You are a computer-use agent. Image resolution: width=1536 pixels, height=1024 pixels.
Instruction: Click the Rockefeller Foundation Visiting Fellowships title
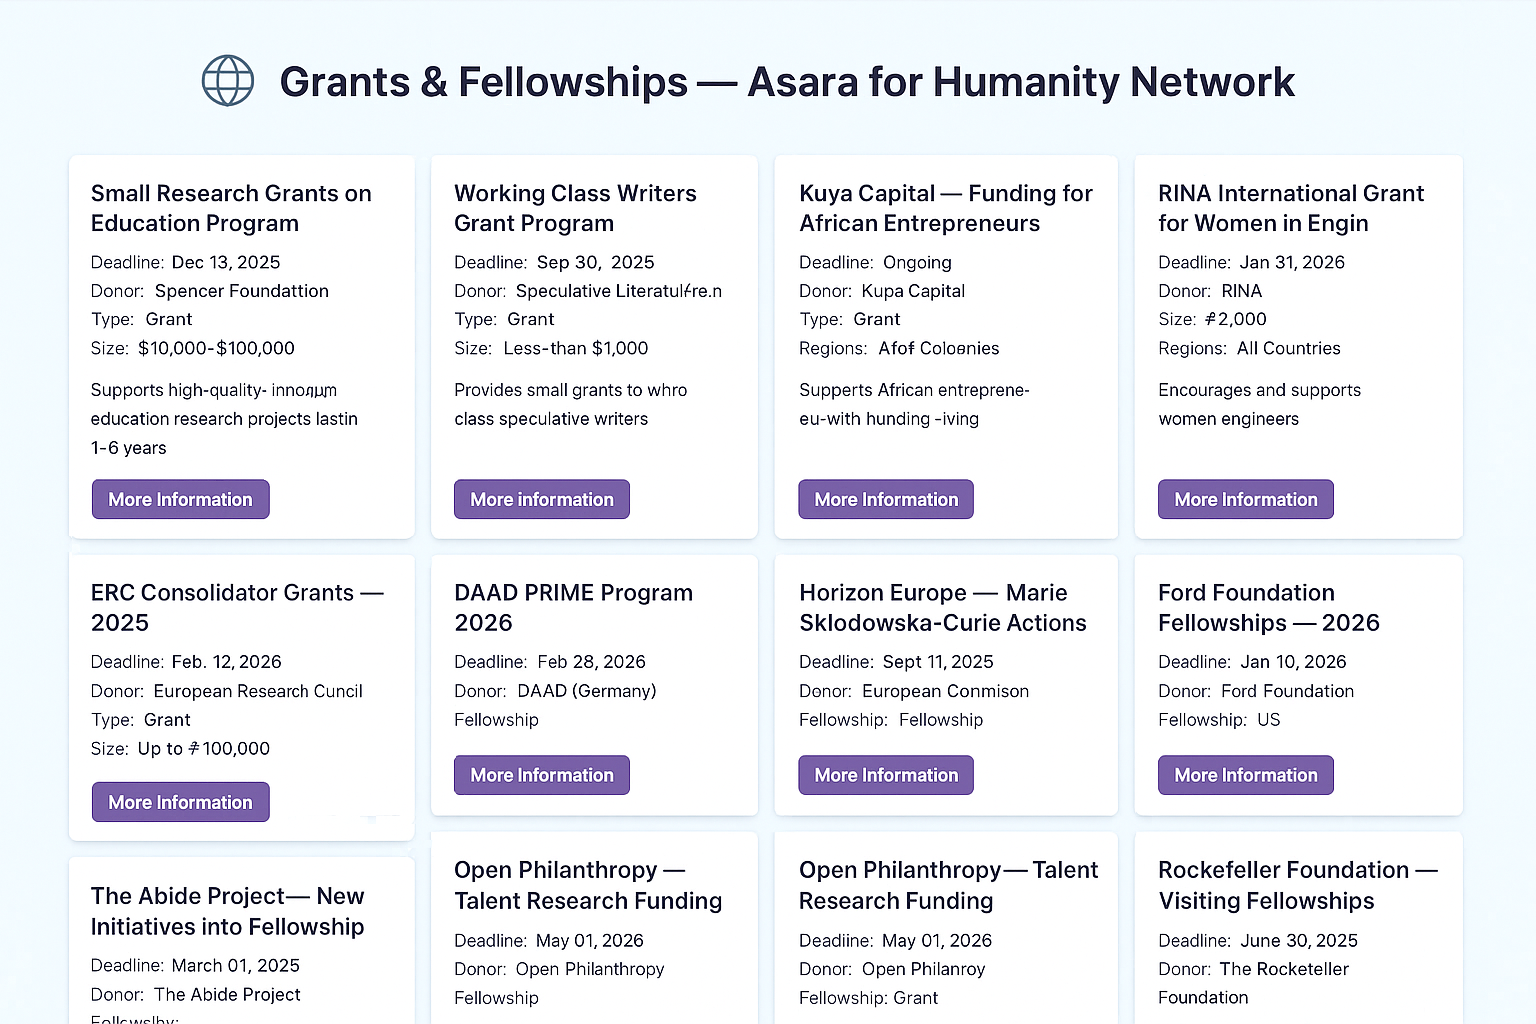1297,885
